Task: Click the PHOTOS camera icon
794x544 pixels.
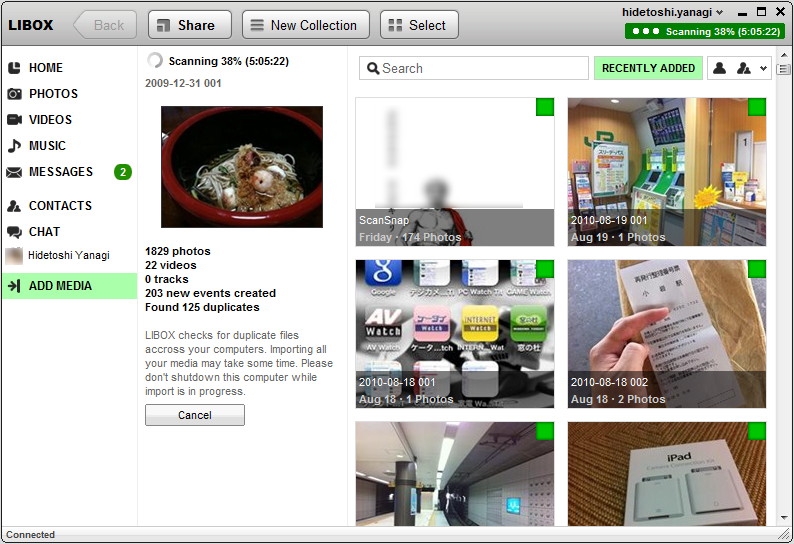Action: (14, 94)
